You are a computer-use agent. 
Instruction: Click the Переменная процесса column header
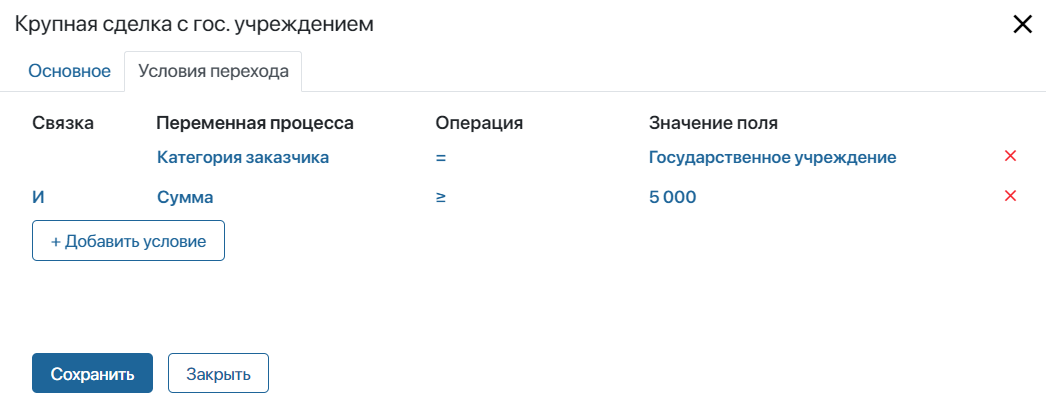[x=255, y=123]
